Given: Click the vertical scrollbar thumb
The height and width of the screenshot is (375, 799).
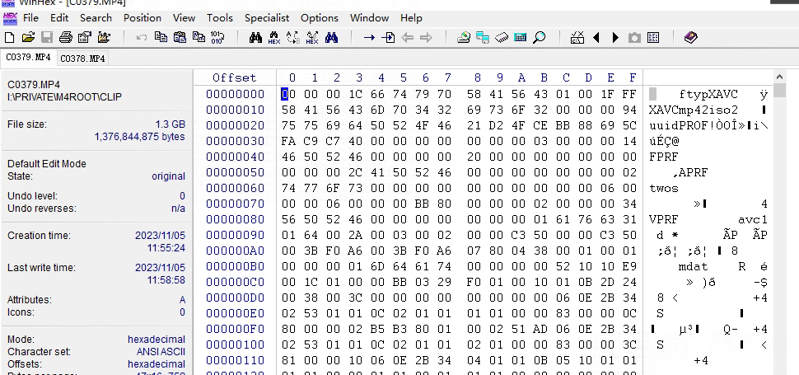Looking at the screenshot, I should click(x=779, y=90).
